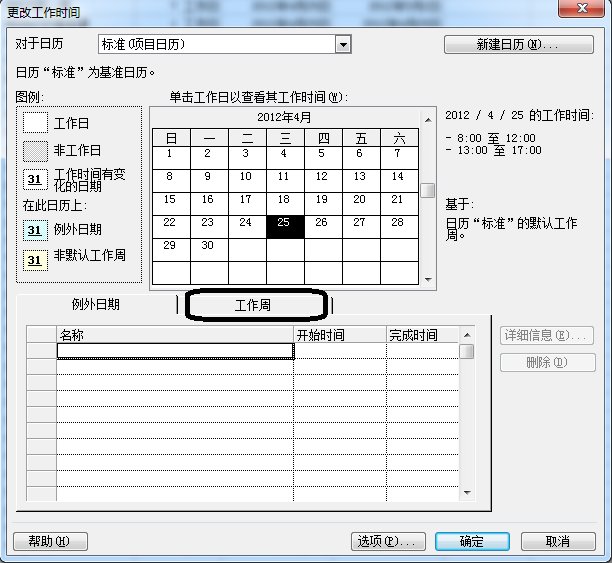Click the 帮助 button
612x563 pixels.
[50, 541]
